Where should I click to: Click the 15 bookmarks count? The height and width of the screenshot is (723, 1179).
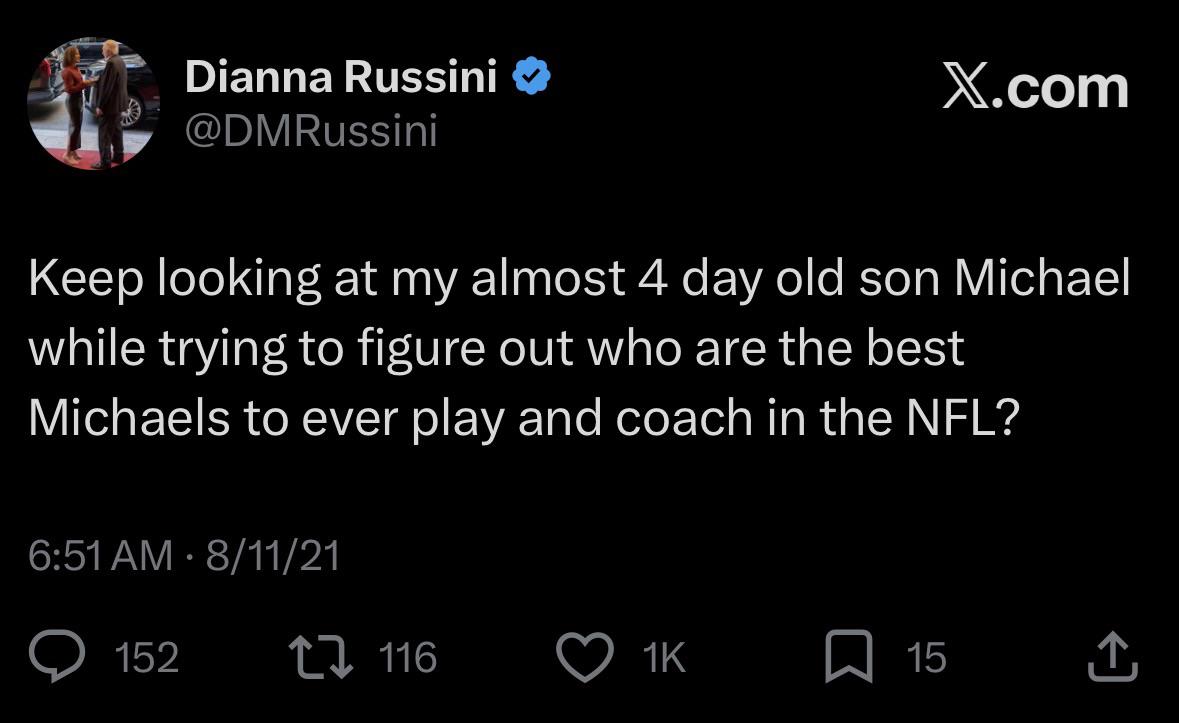(926, 658)
